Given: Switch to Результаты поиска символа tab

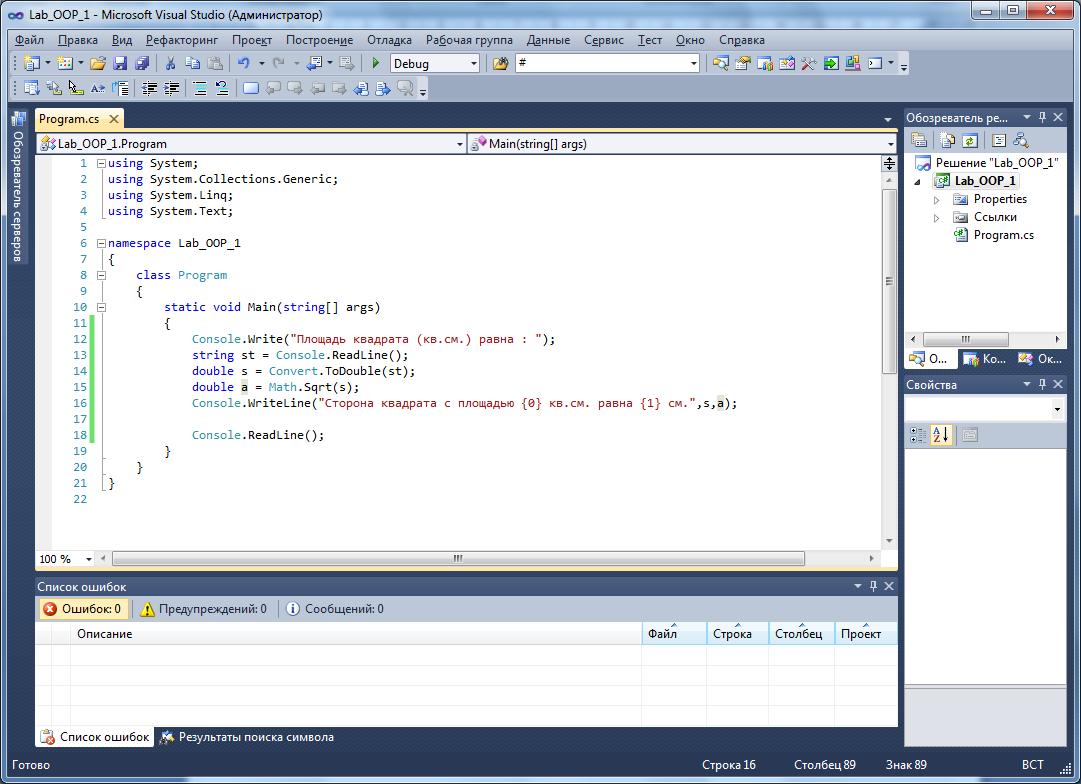Looking at the screenshot, I should (x=247, y=737).
